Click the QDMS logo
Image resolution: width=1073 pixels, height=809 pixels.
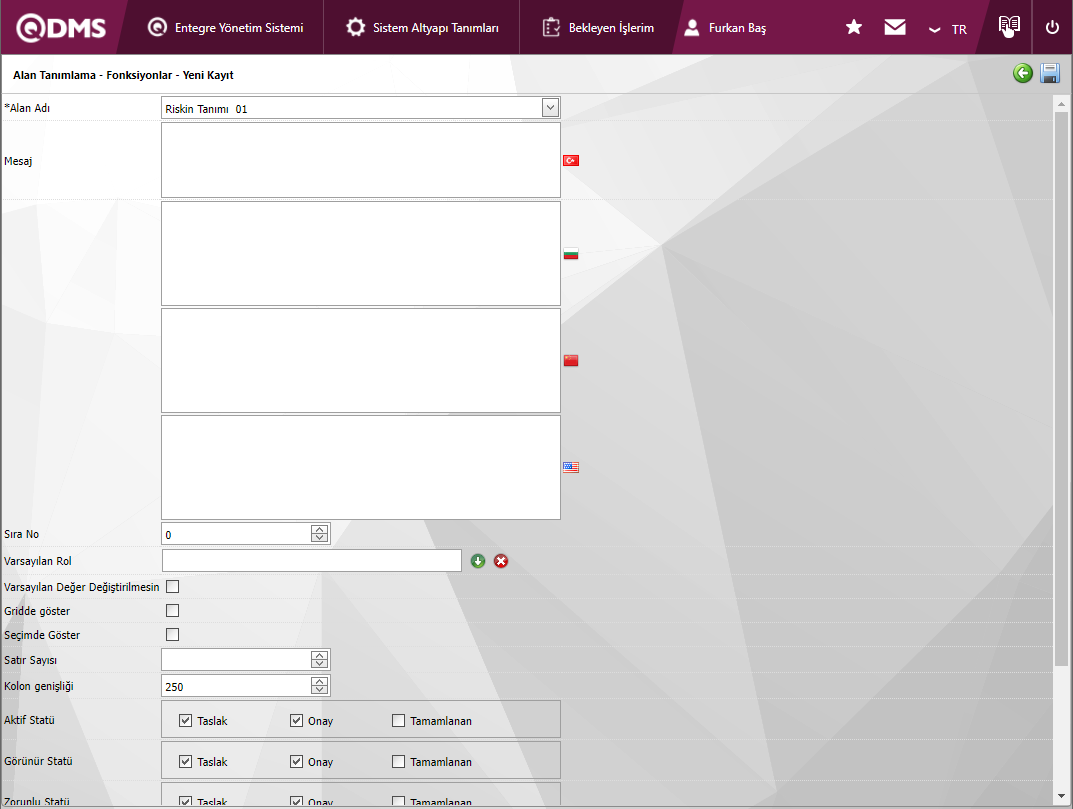61,28
